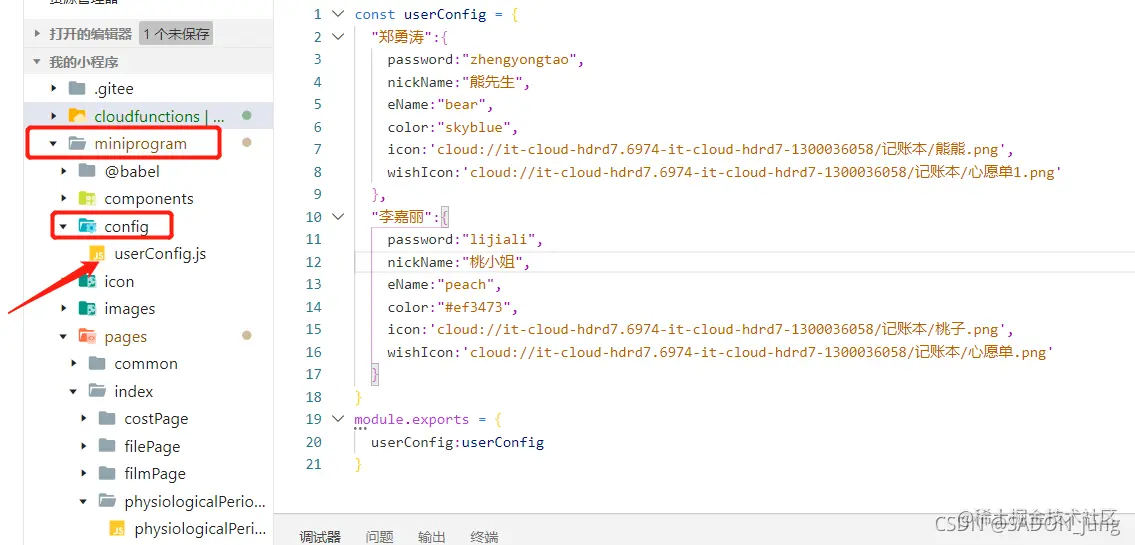Screen dimensions: 1135x545
Task: Click the costPage folder icon
Action: (x=107, y=418)
